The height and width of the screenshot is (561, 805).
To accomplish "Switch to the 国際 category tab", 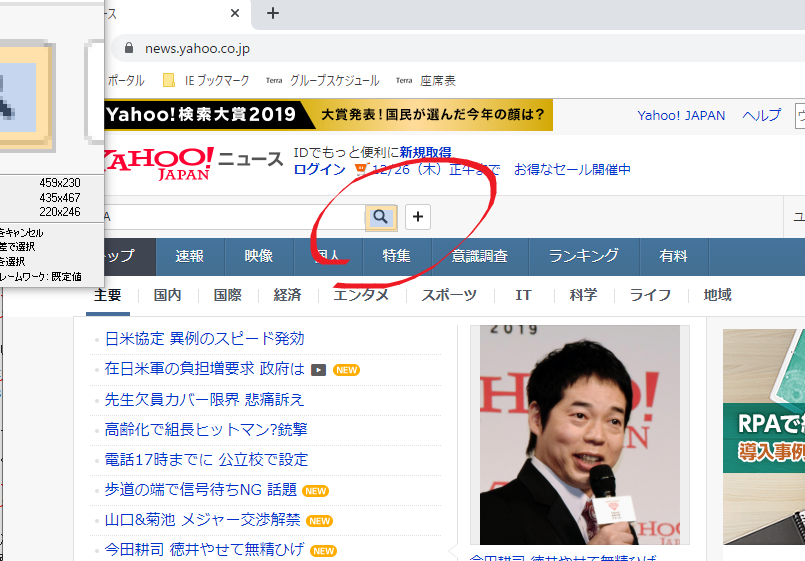I will (227, 295).
